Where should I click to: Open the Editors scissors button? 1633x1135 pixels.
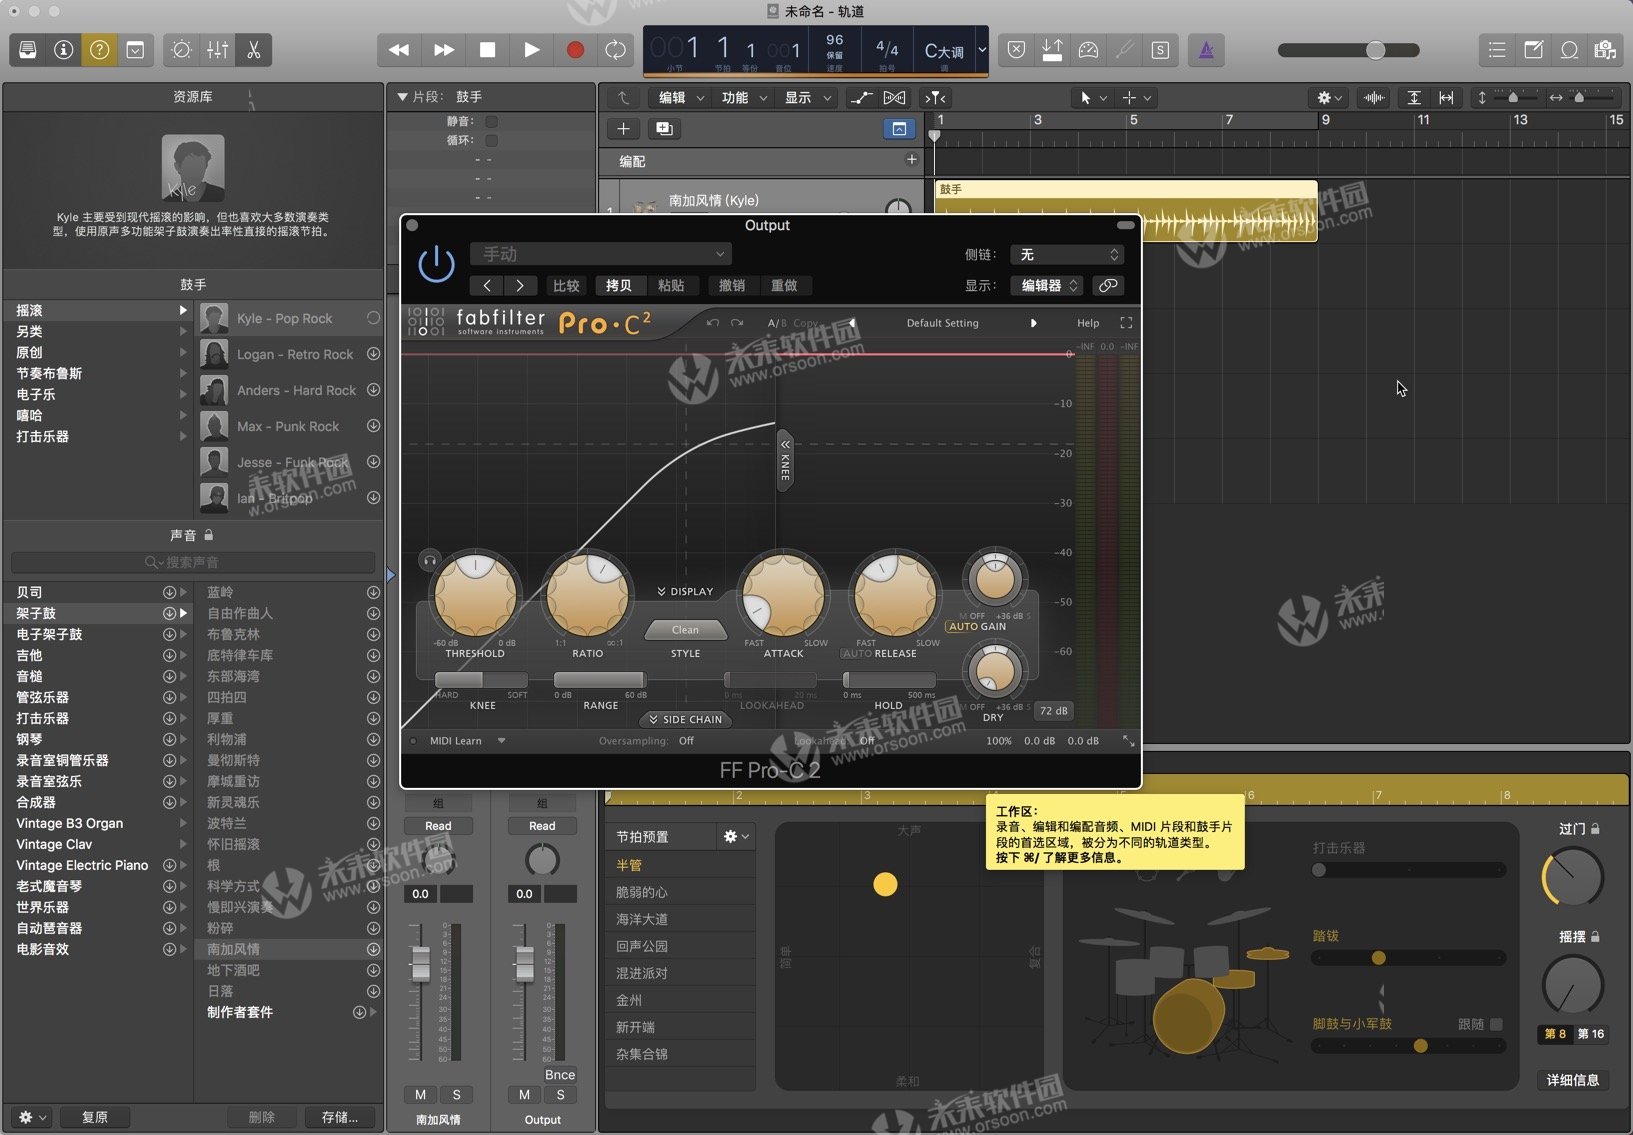tap(253, 50)
